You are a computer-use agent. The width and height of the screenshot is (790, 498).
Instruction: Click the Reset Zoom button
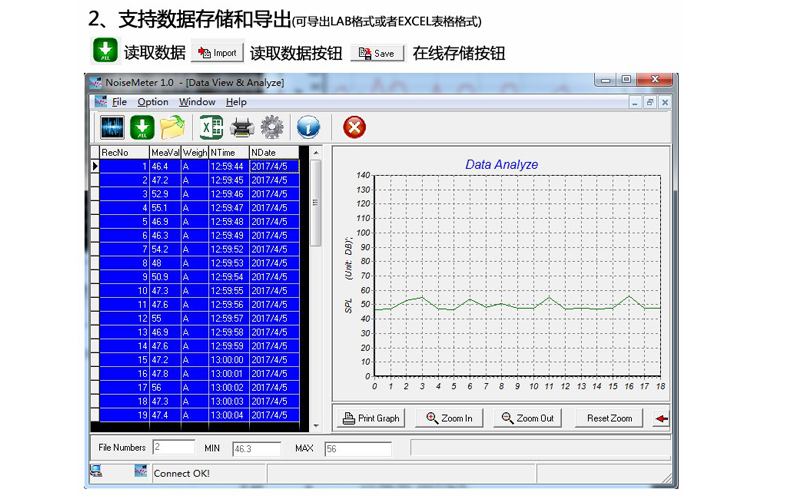pyautogui.click(x=609, y=418)
